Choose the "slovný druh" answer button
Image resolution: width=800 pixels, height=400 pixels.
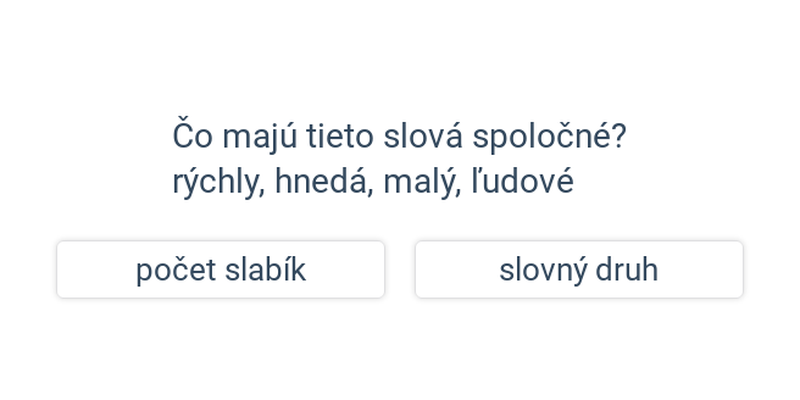pos(579,269)
